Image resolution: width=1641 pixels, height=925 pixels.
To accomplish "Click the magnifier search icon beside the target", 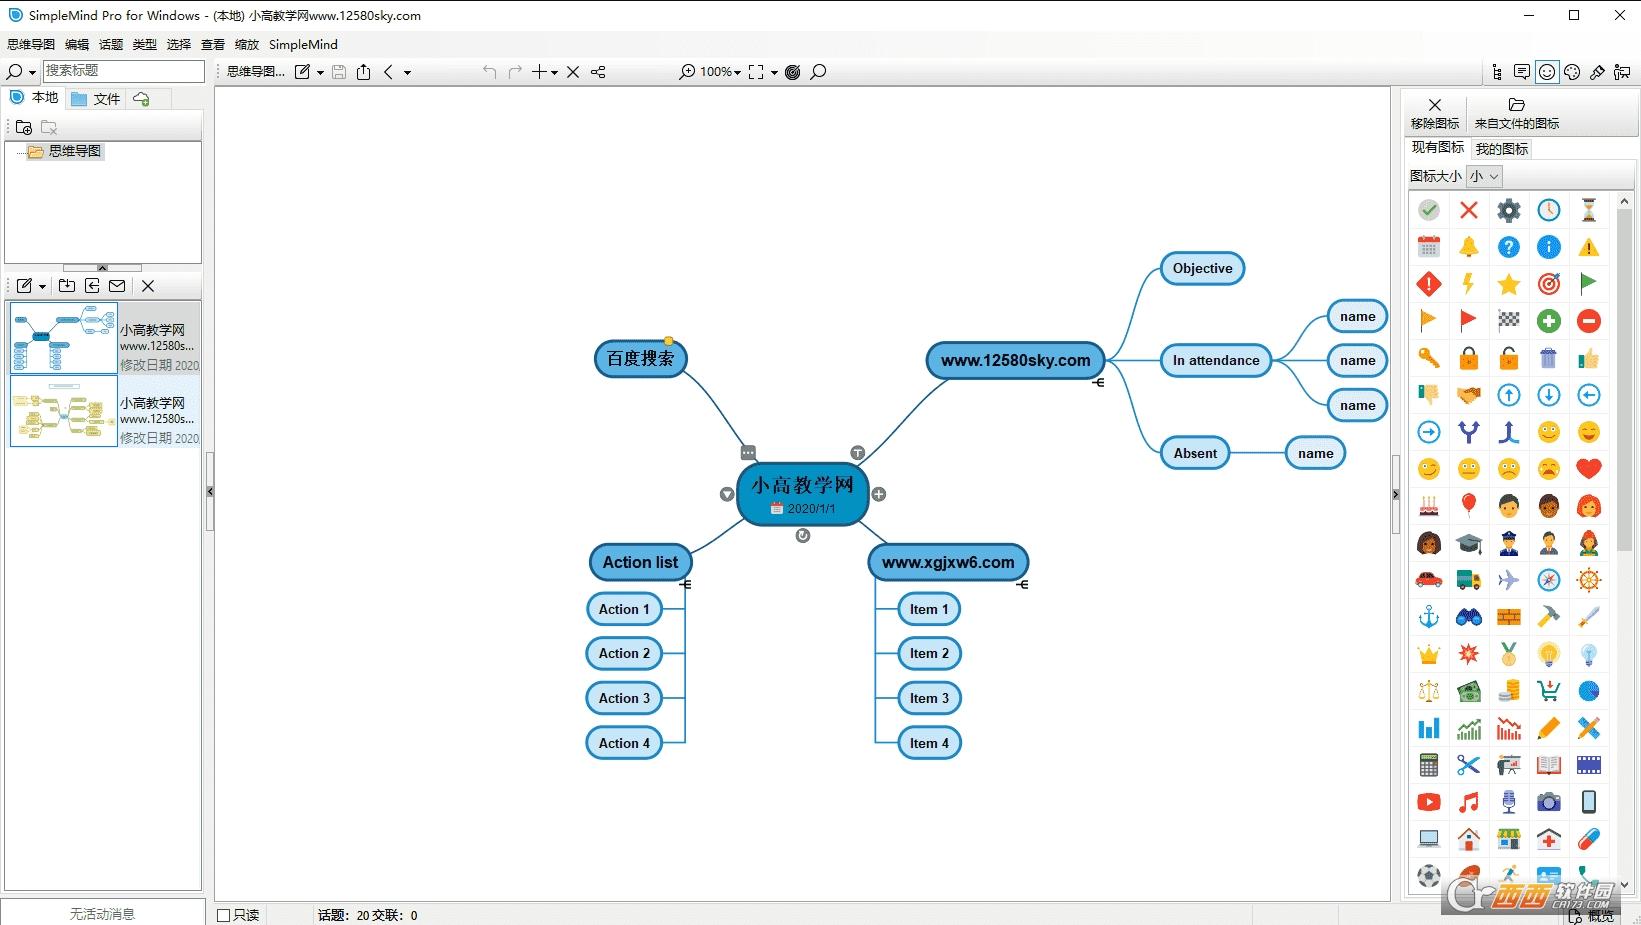I will [818, 72].
